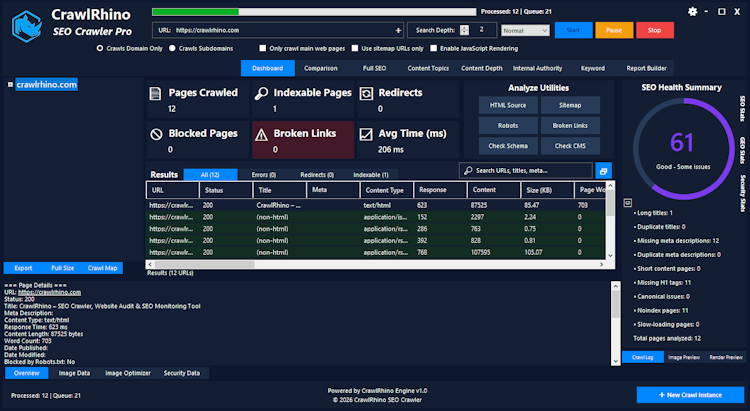Click the results horizontal scrollbar
The image size is (750, 411).
(375, 264)
